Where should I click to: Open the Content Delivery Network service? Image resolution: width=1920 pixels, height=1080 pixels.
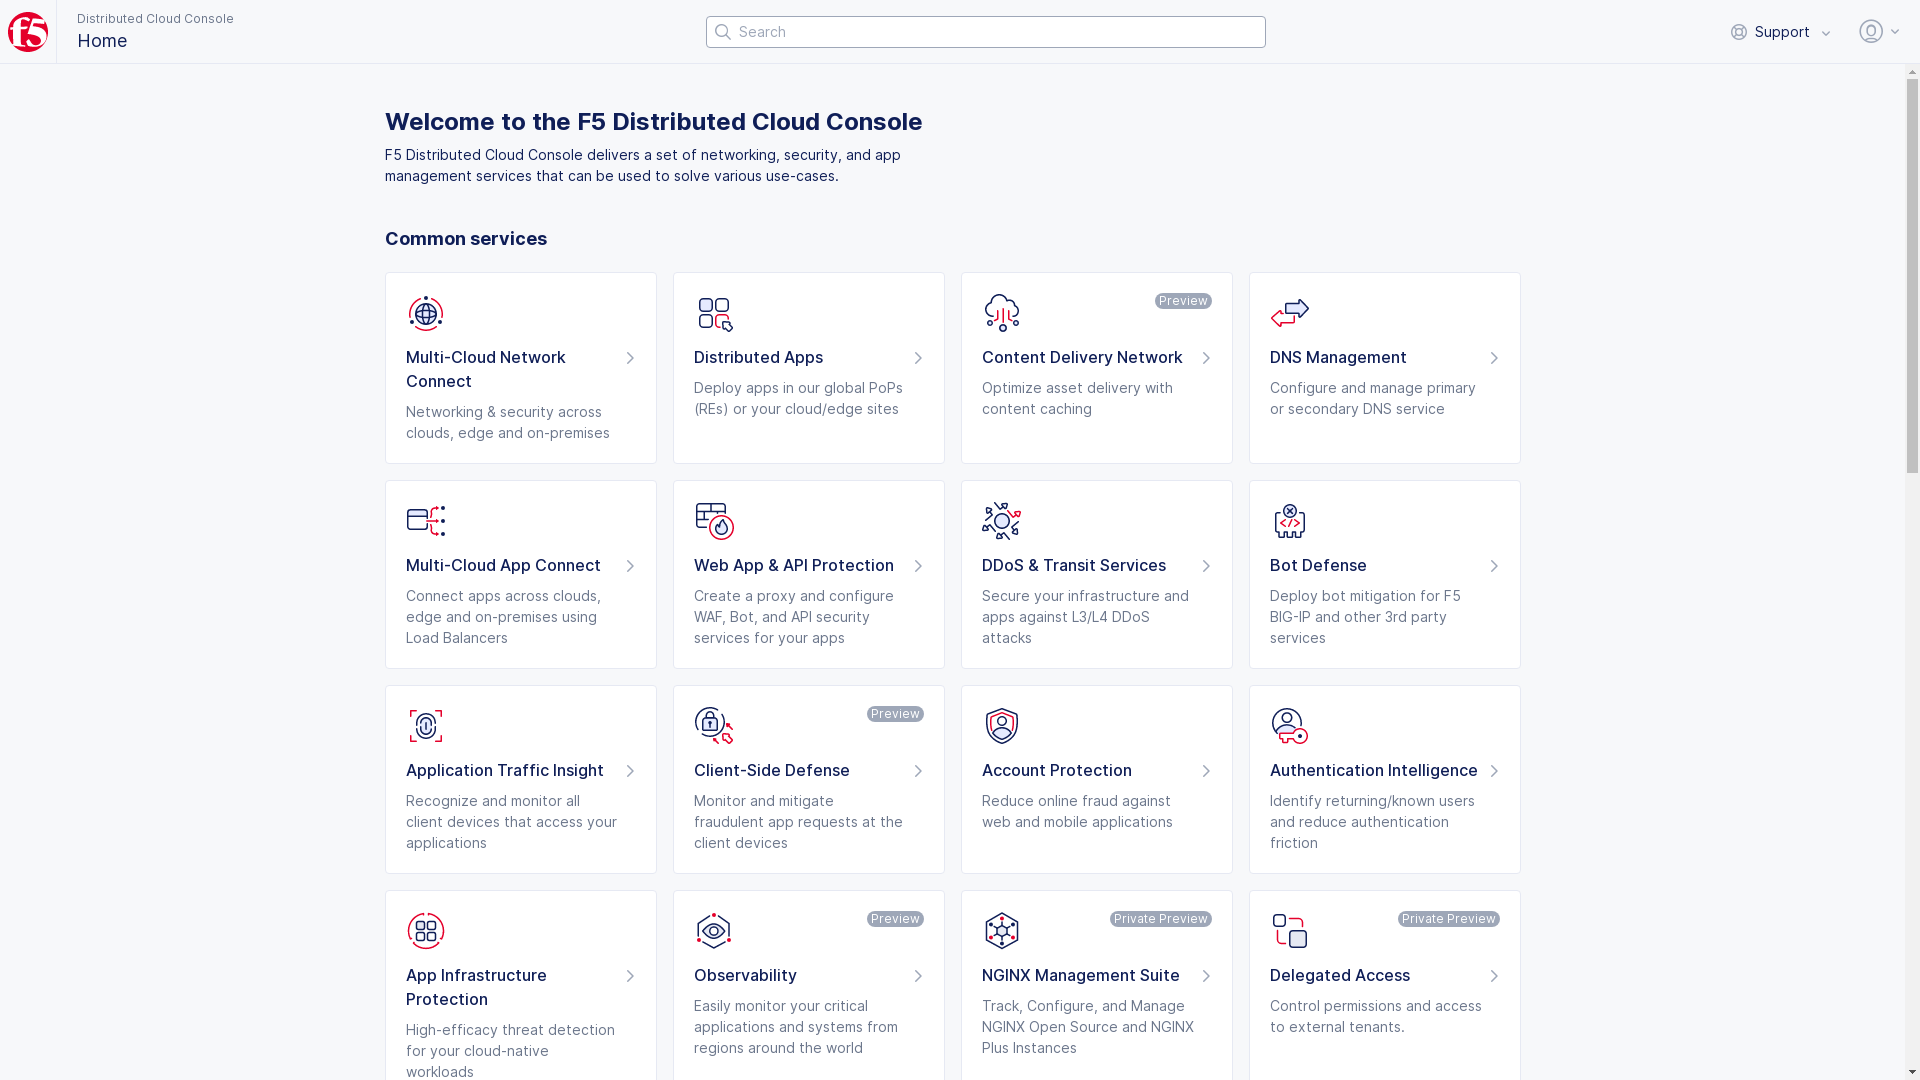click(x=1082, y=357)
